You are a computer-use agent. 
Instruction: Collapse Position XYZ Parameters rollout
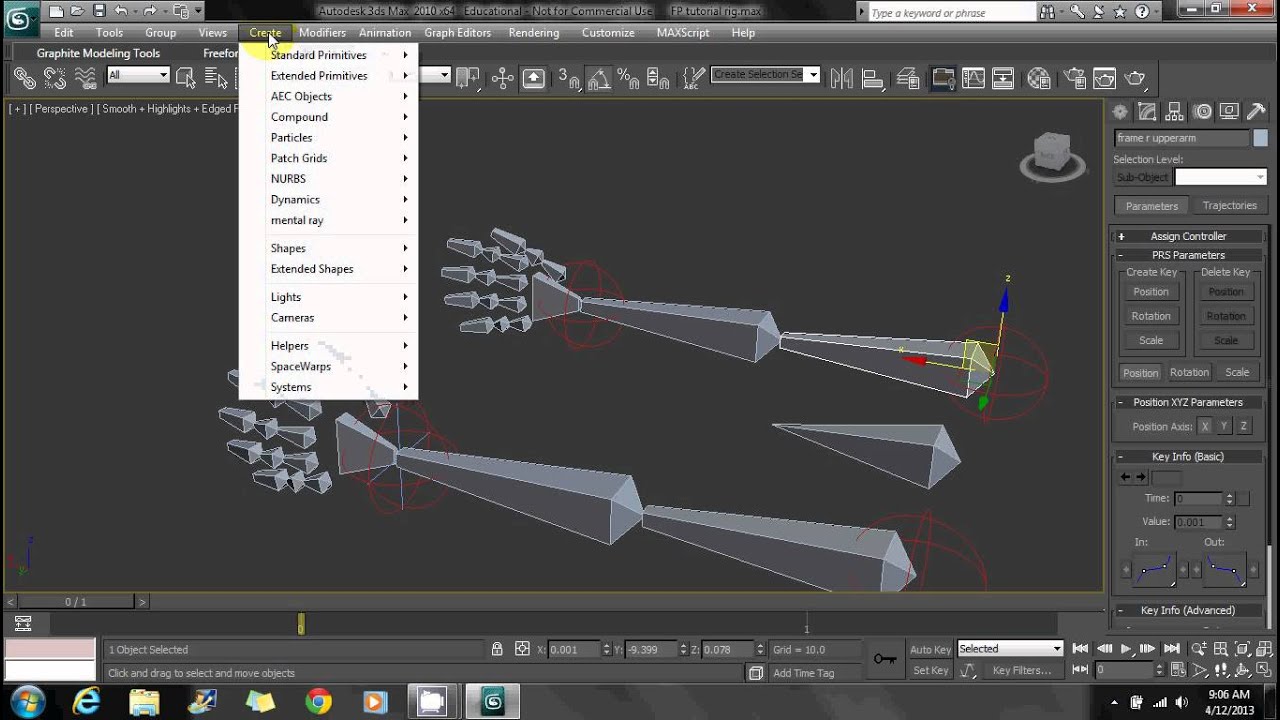click(x=1188, y=402)
